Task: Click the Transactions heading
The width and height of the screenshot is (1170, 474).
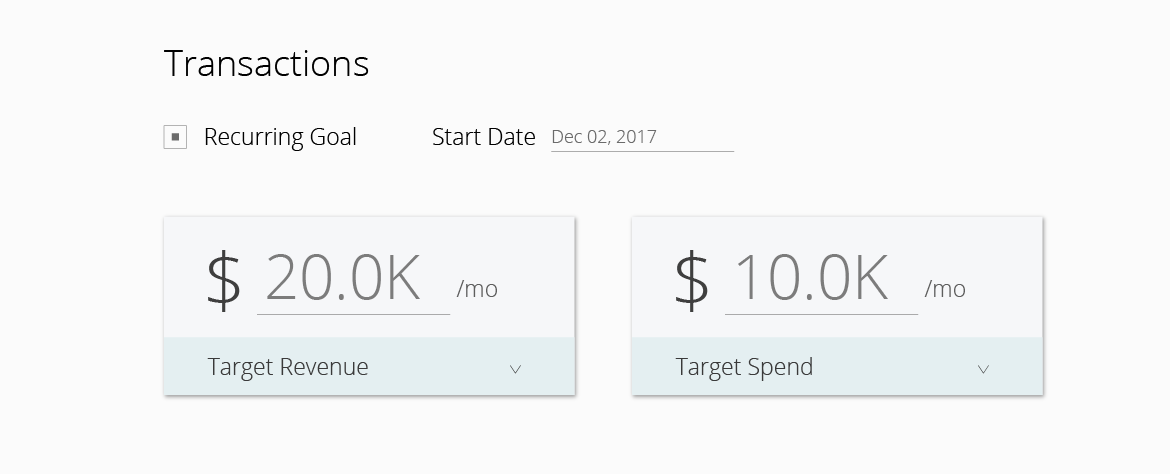Action: [266, 63]
